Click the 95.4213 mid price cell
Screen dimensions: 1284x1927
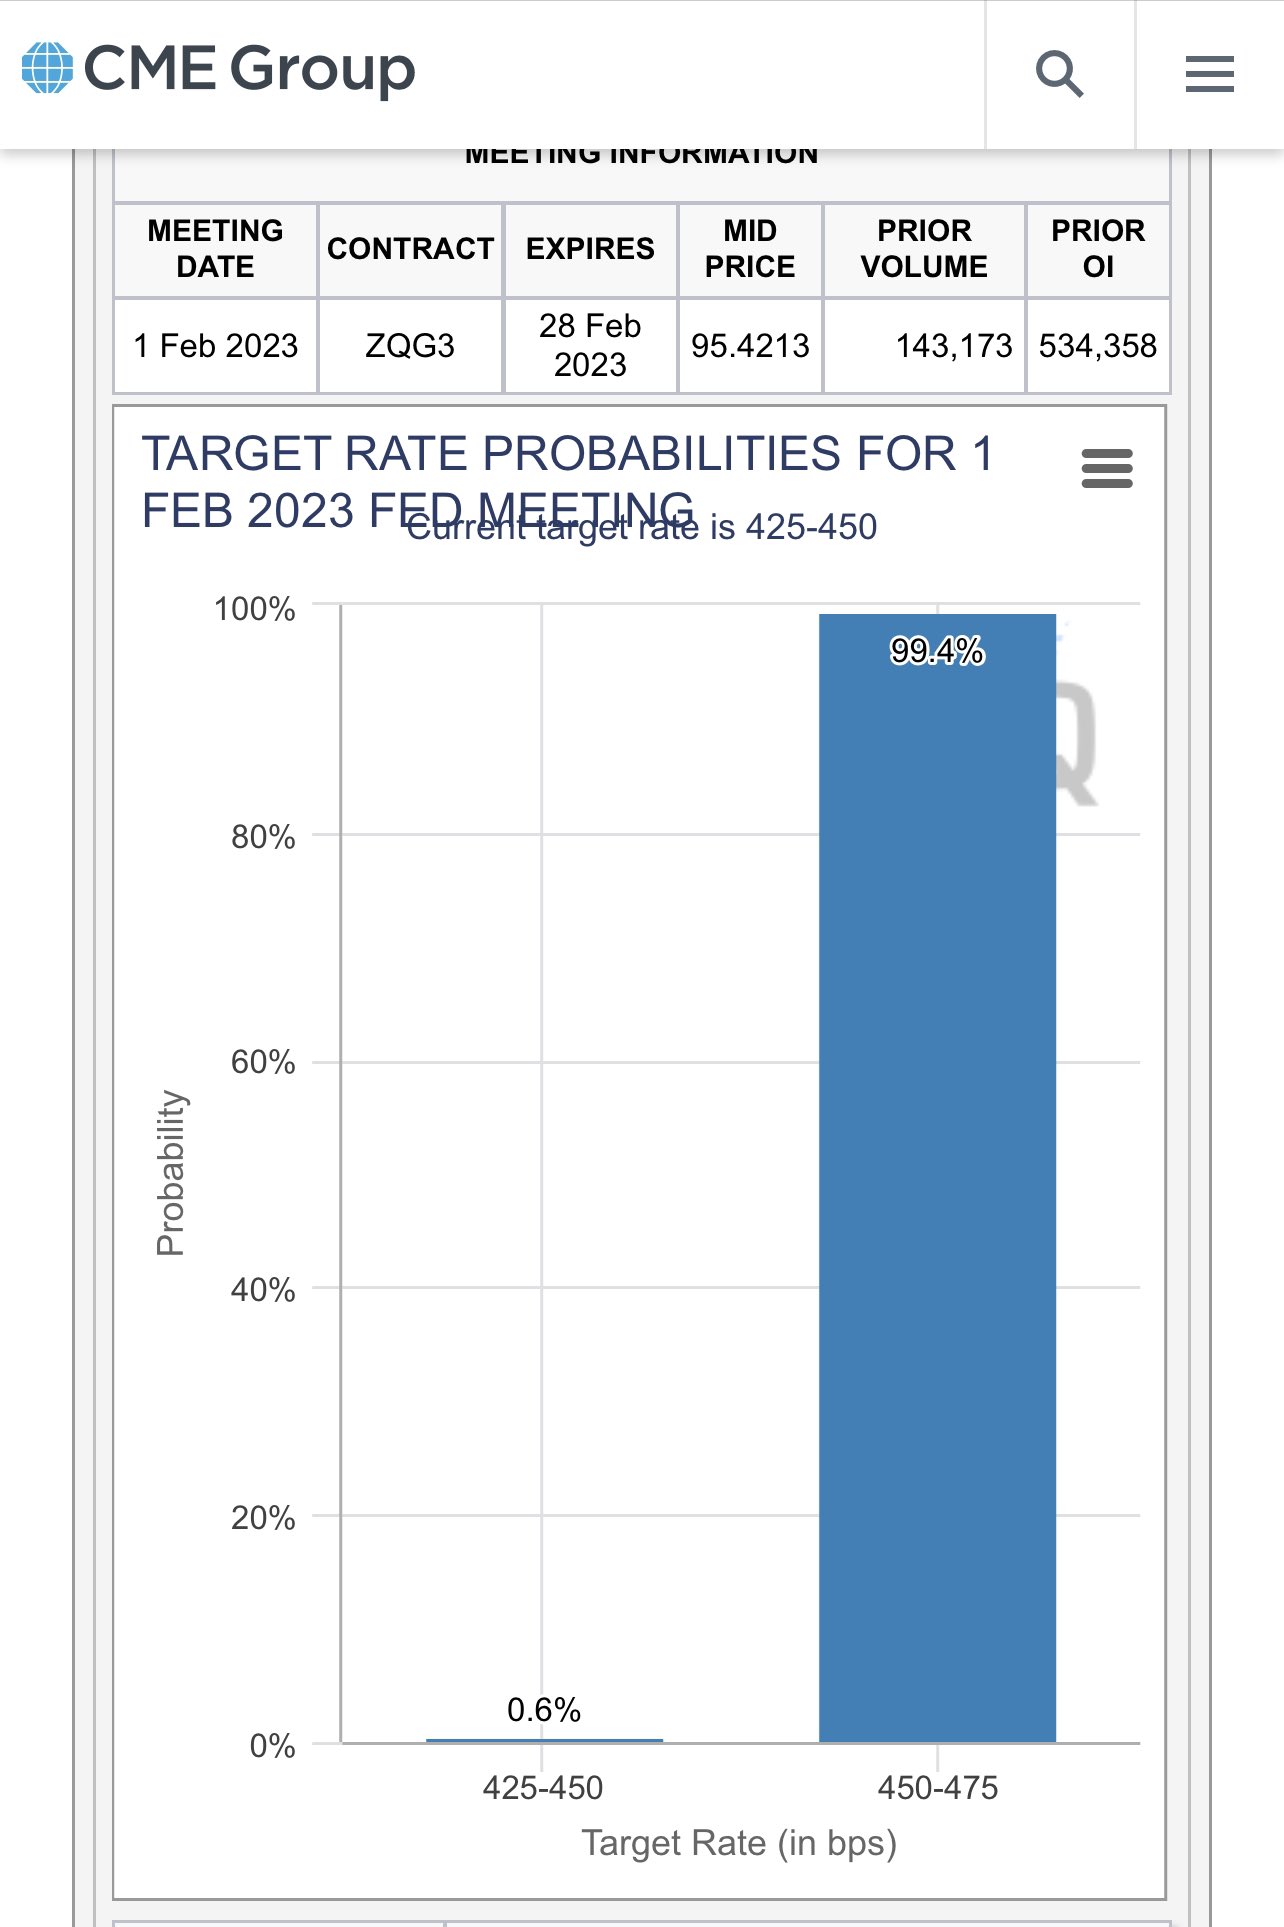[x=750, y=346]
